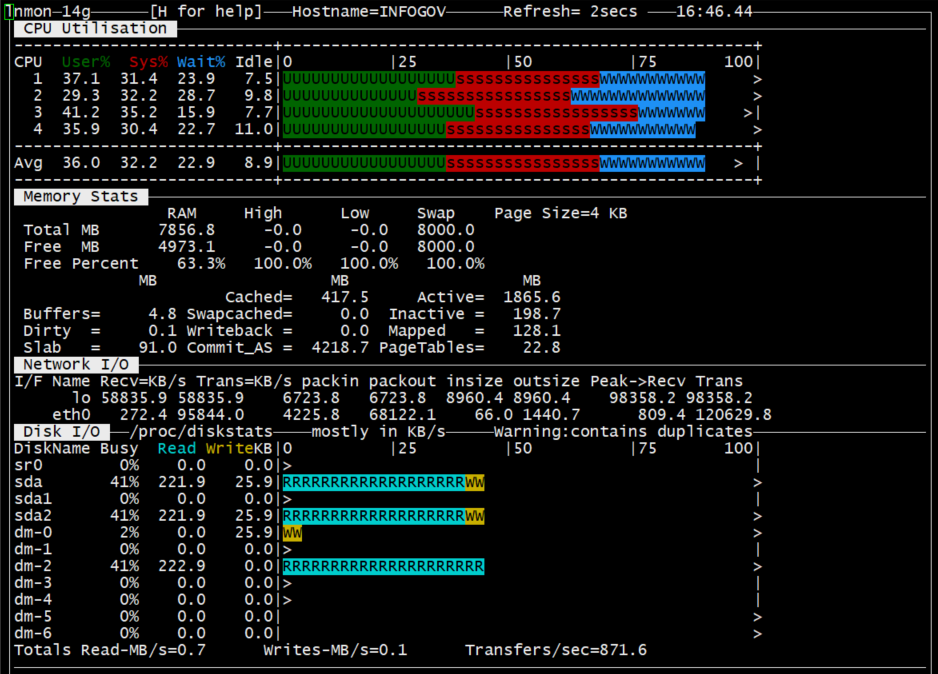Click the green User% column header
The width and height of the screenshot is (938, 674).
tap(86, 62)
